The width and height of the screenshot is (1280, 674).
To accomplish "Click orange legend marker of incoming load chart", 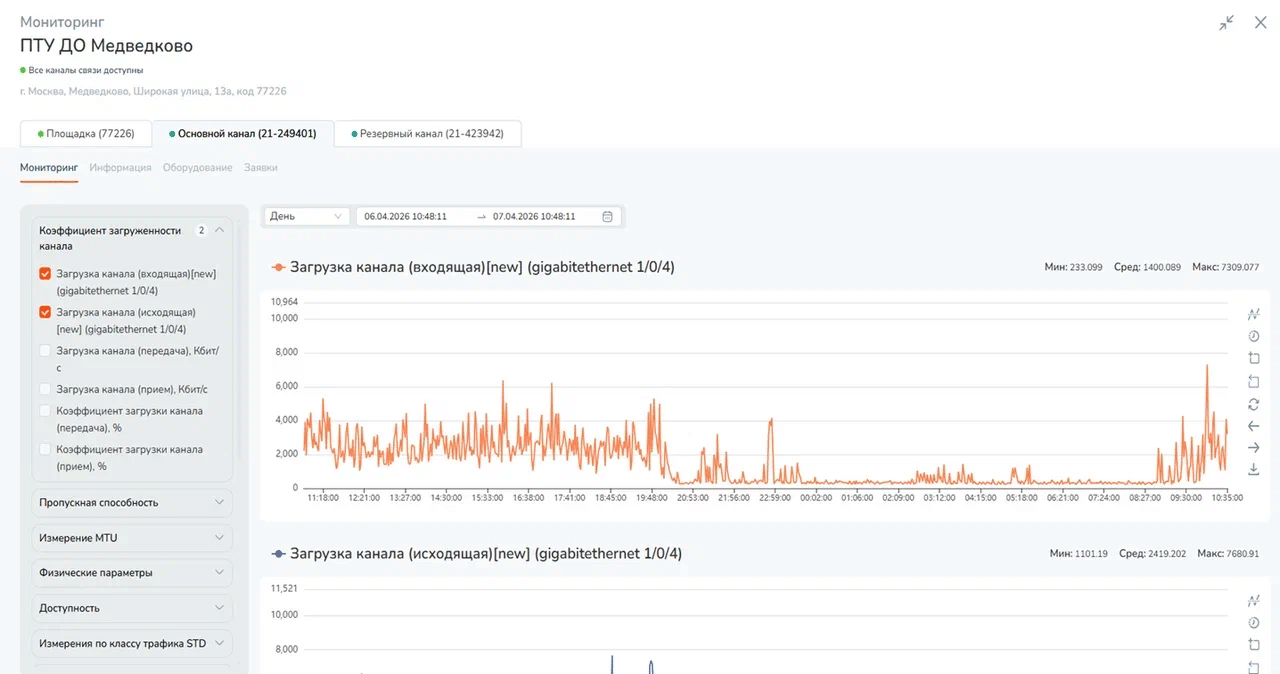I will [278, 267].
